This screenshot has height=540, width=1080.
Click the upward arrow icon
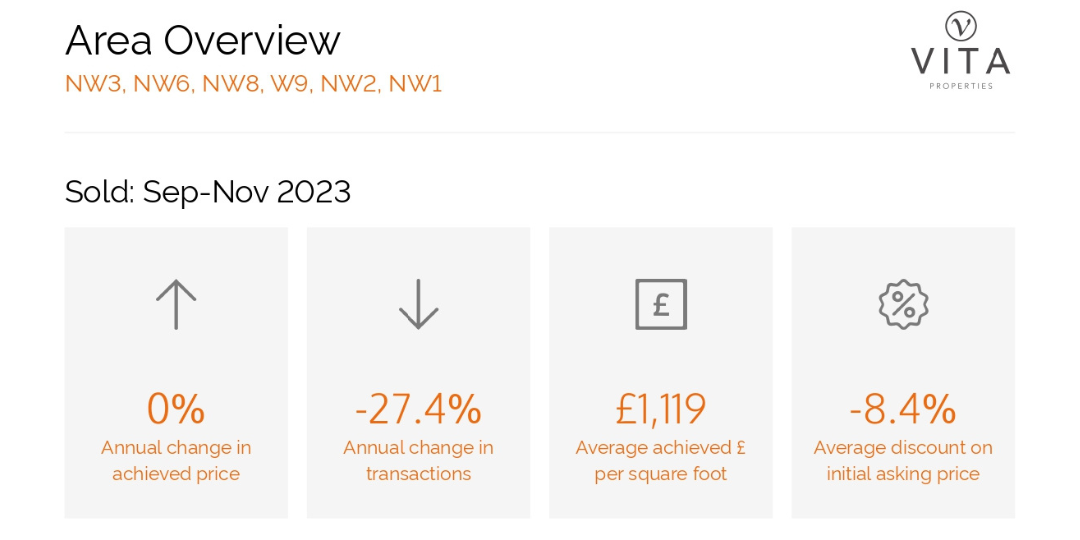coord(176,304)
